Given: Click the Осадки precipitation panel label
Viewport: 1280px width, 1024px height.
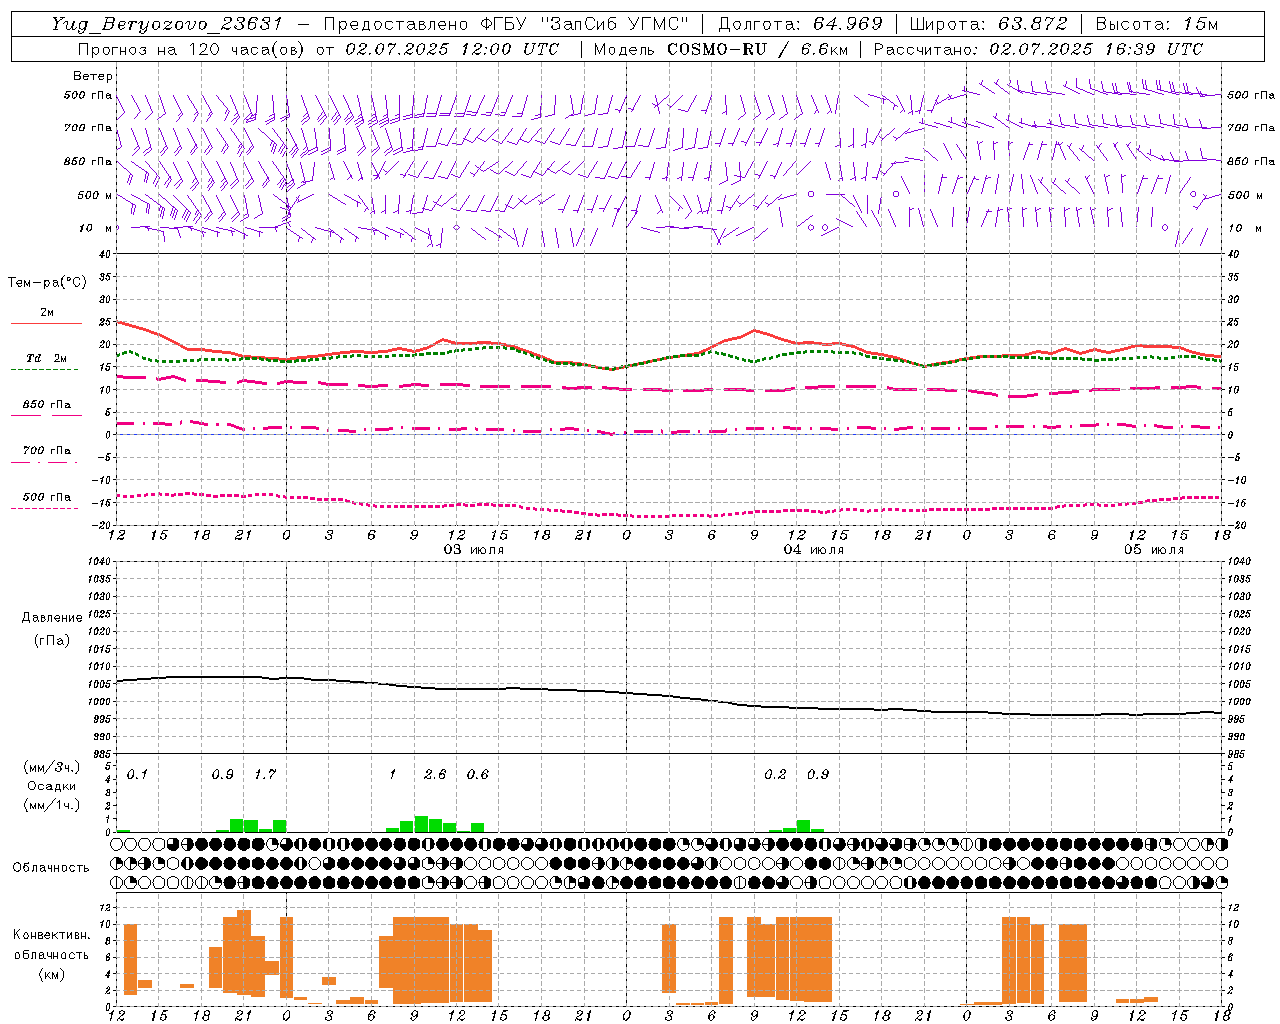Looking at the screenshot, I should [52, 786].
